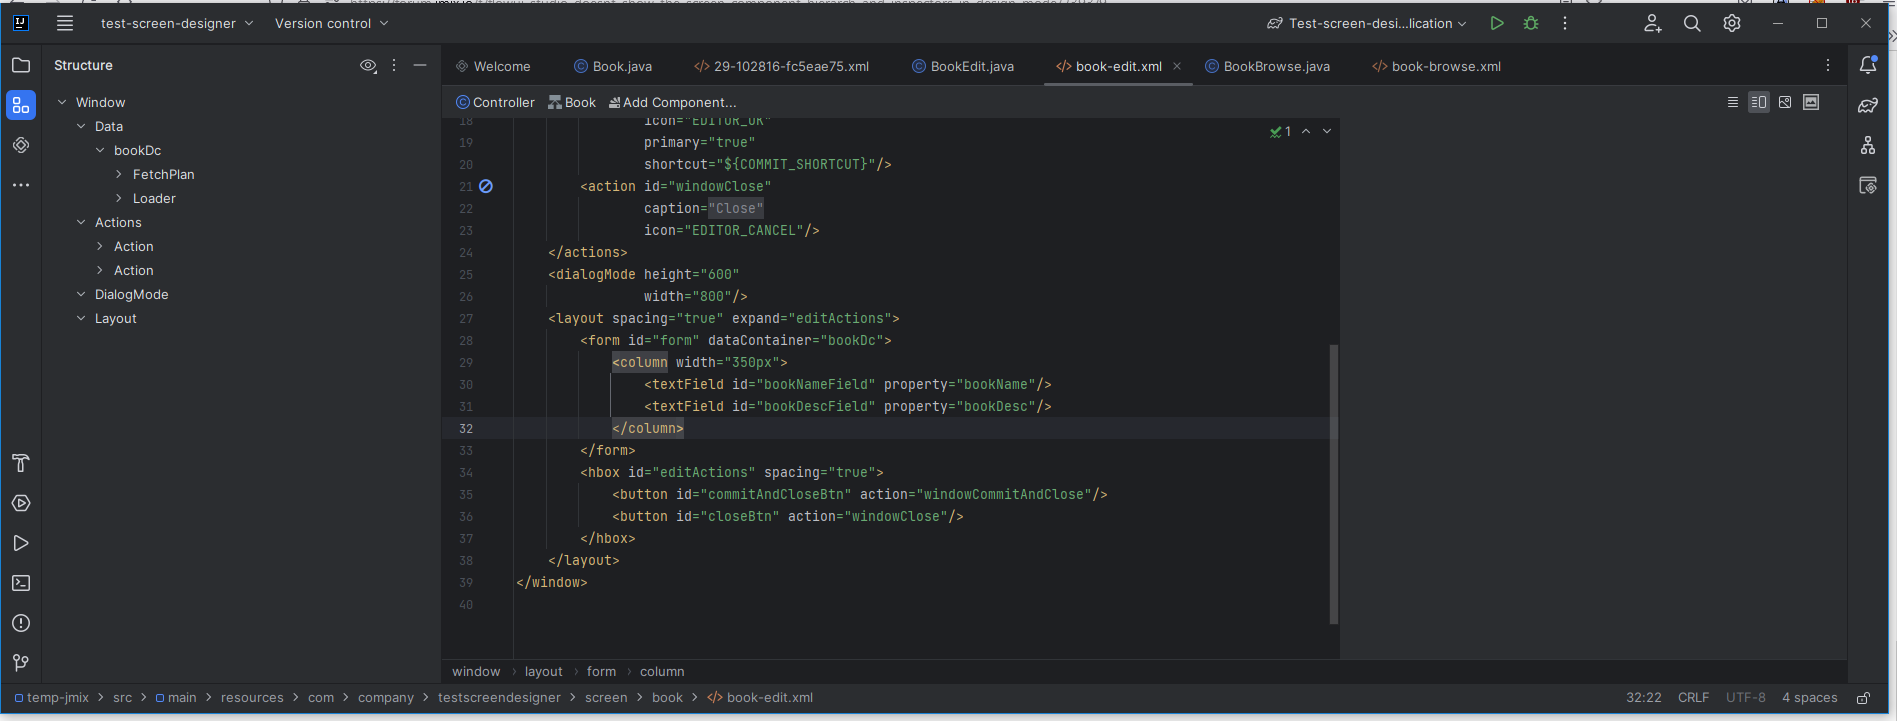This screenshot has width=1897, height=721.
Task: Switch to the editor preview-only mode
Action: click(1785, 102)
